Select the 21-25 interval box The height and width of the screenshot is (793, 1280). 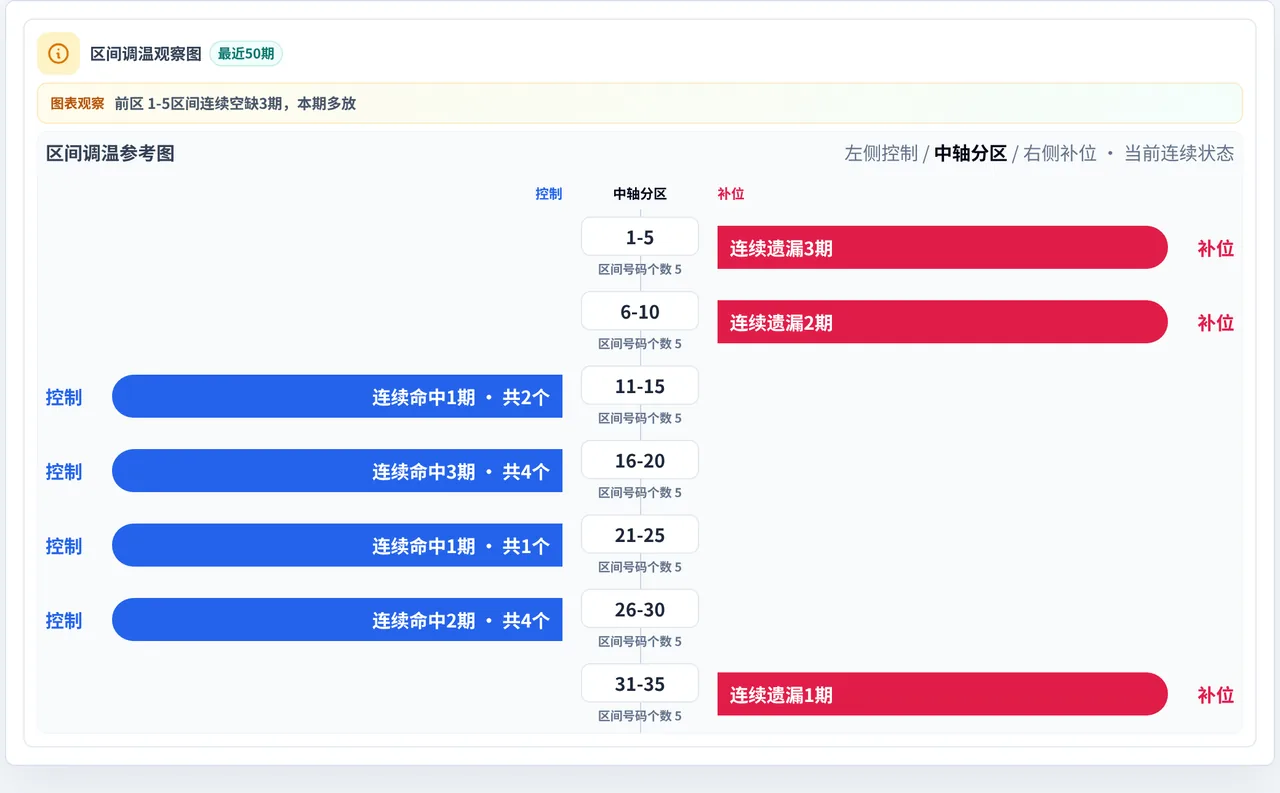click(640, 535)
